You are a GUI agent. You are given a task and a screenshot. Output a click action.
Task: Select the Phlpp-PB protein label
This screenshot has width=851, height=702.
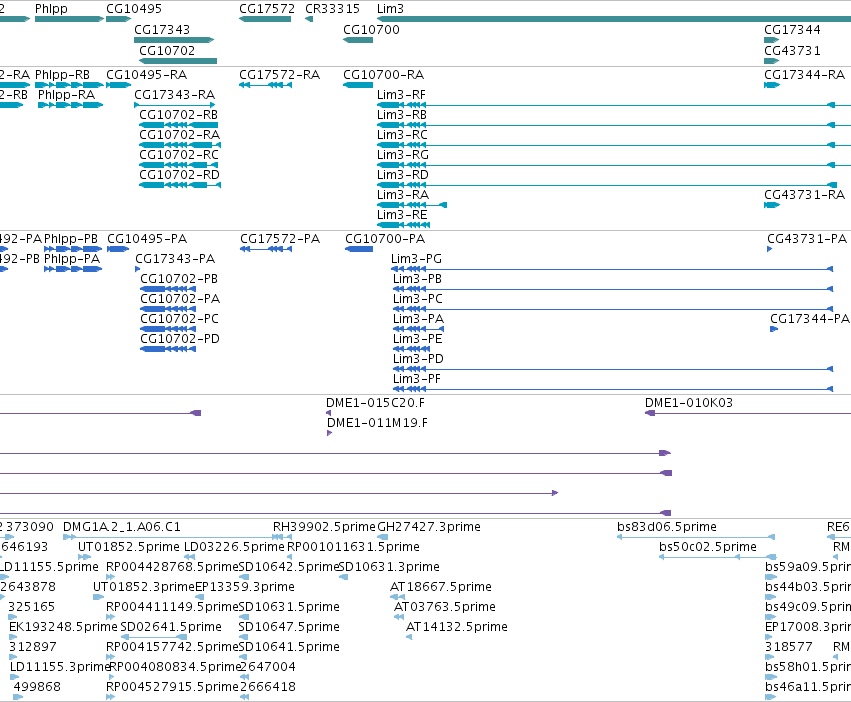click(71, 239)
